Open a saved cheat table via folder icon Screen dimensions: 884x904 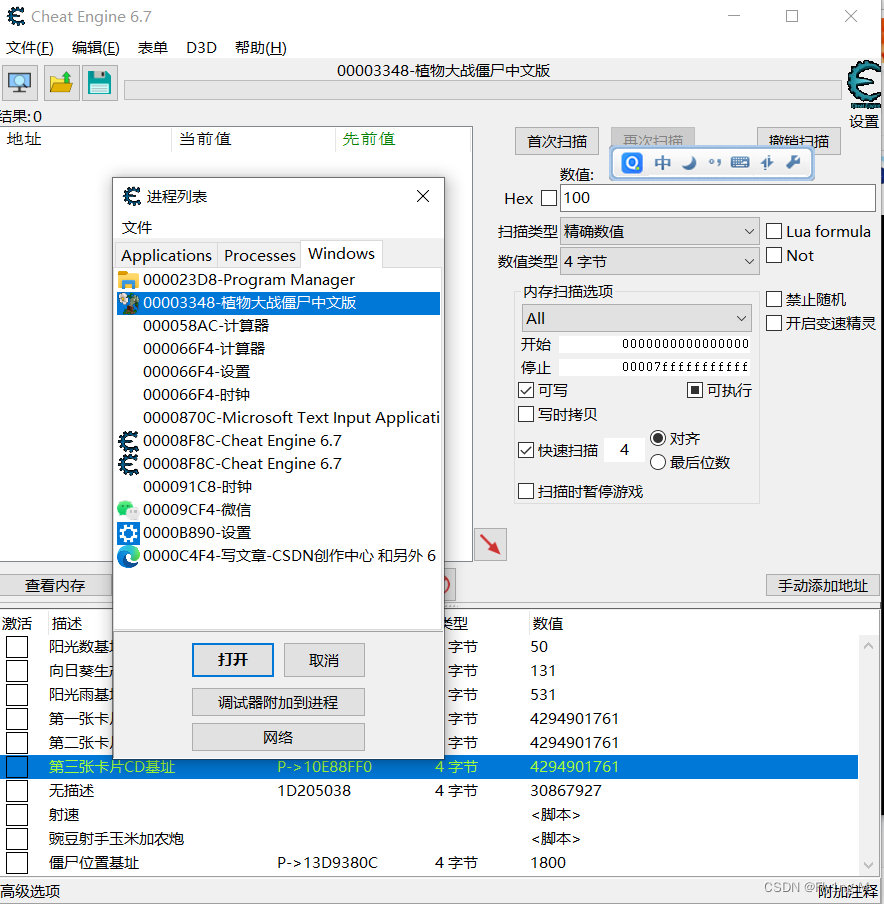[x=60, y=83]
